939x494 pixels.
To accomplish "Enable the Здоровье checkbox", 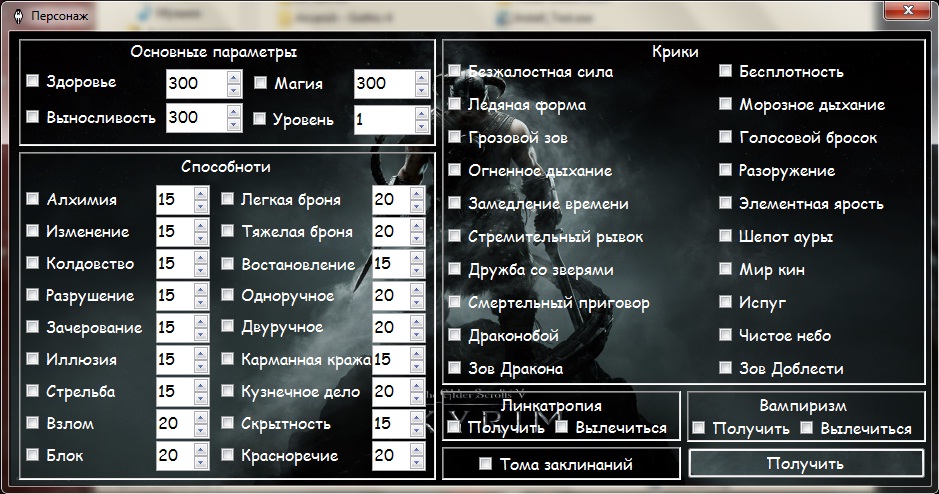I will [x=33, y=80].
